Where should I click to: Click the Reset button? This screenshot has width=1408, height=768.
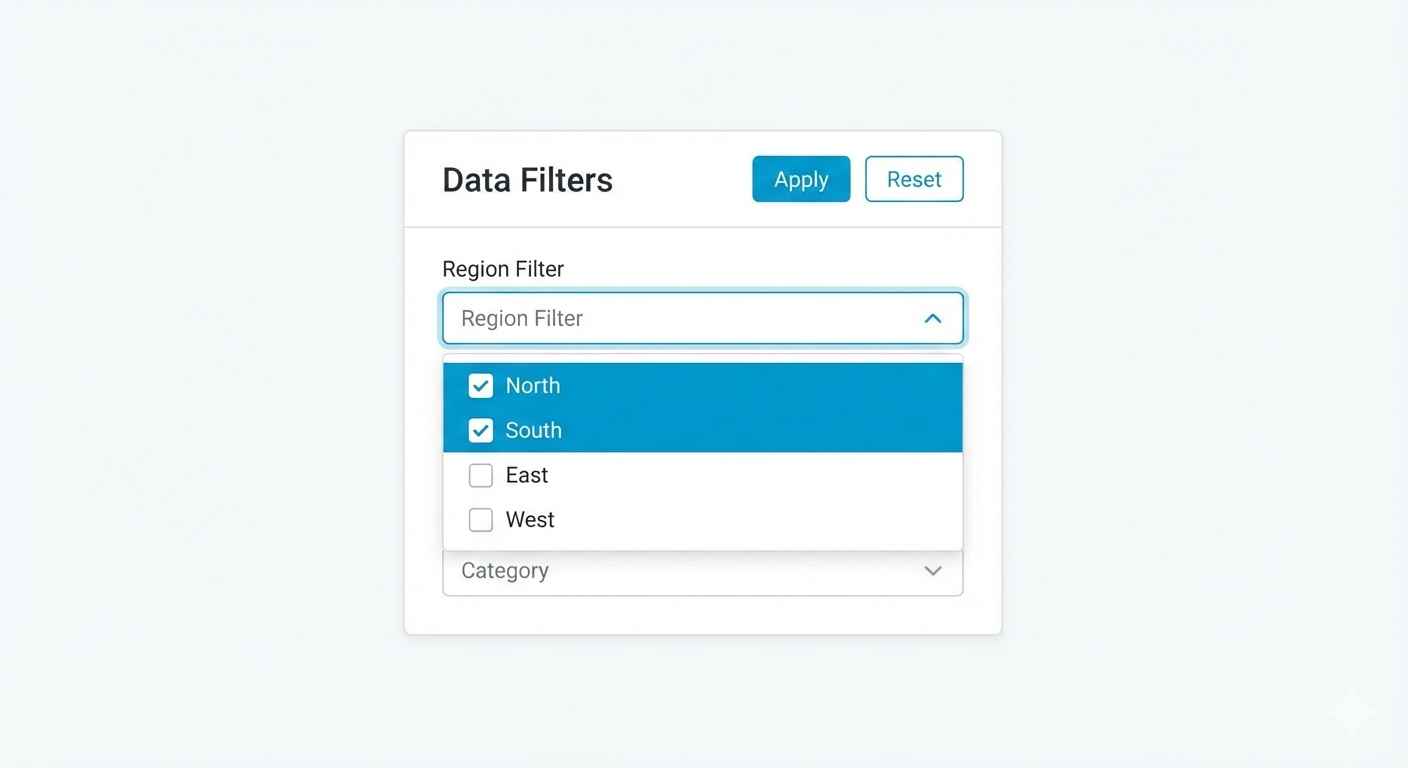[914, 179]
